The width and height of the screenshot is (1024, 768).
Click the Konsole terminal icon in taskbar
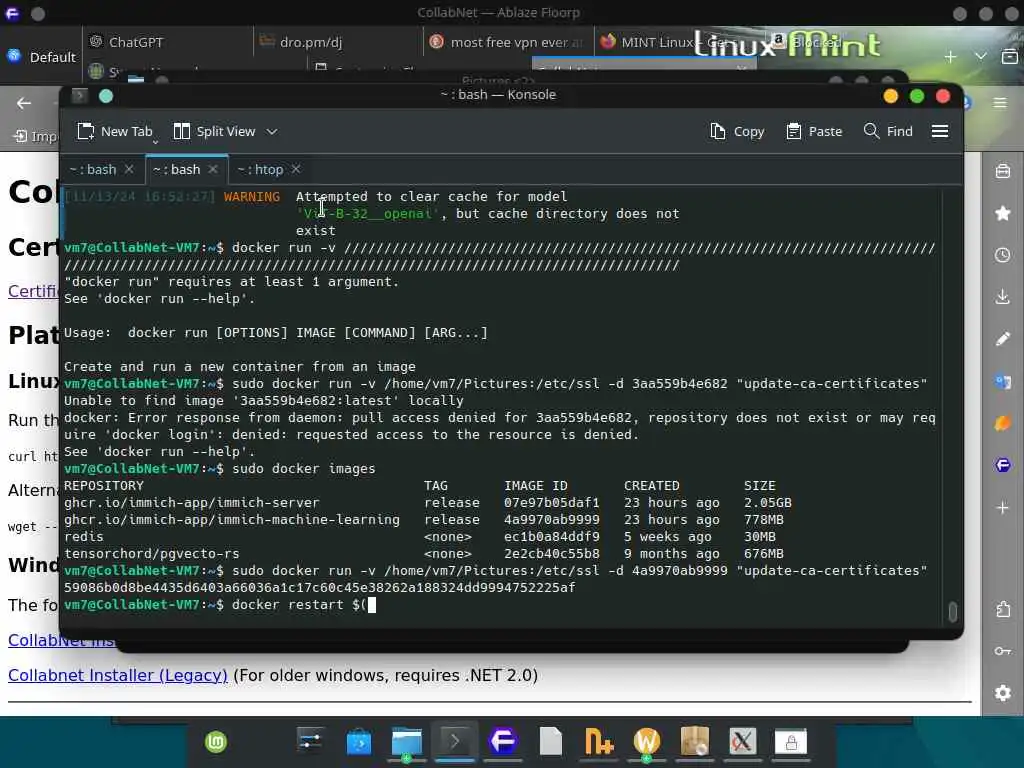point(455,742)
